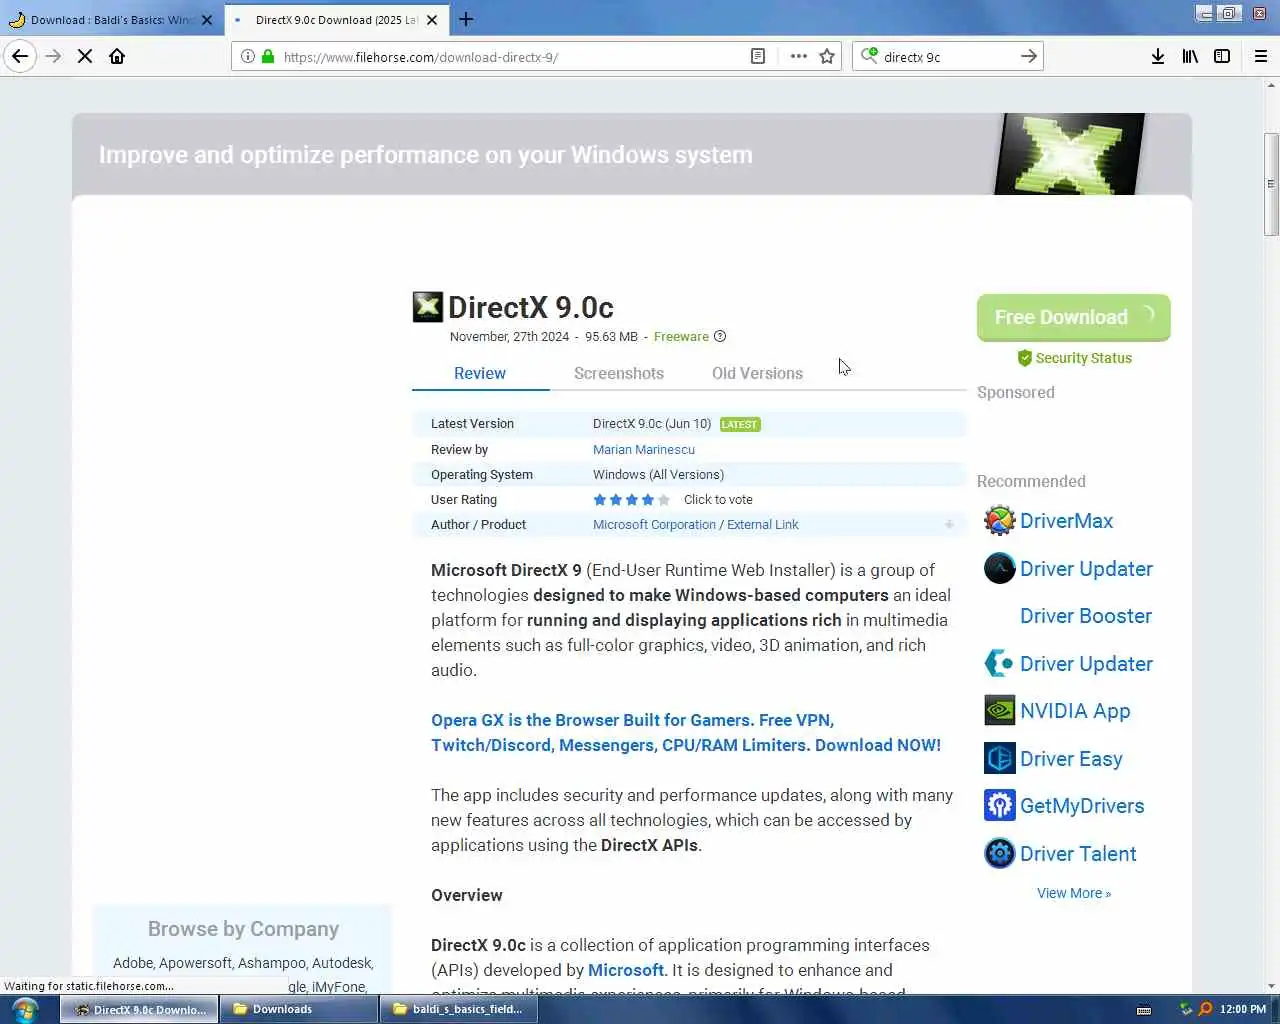
Task: Click the DriverMax app icon
Action: [999, 521]
